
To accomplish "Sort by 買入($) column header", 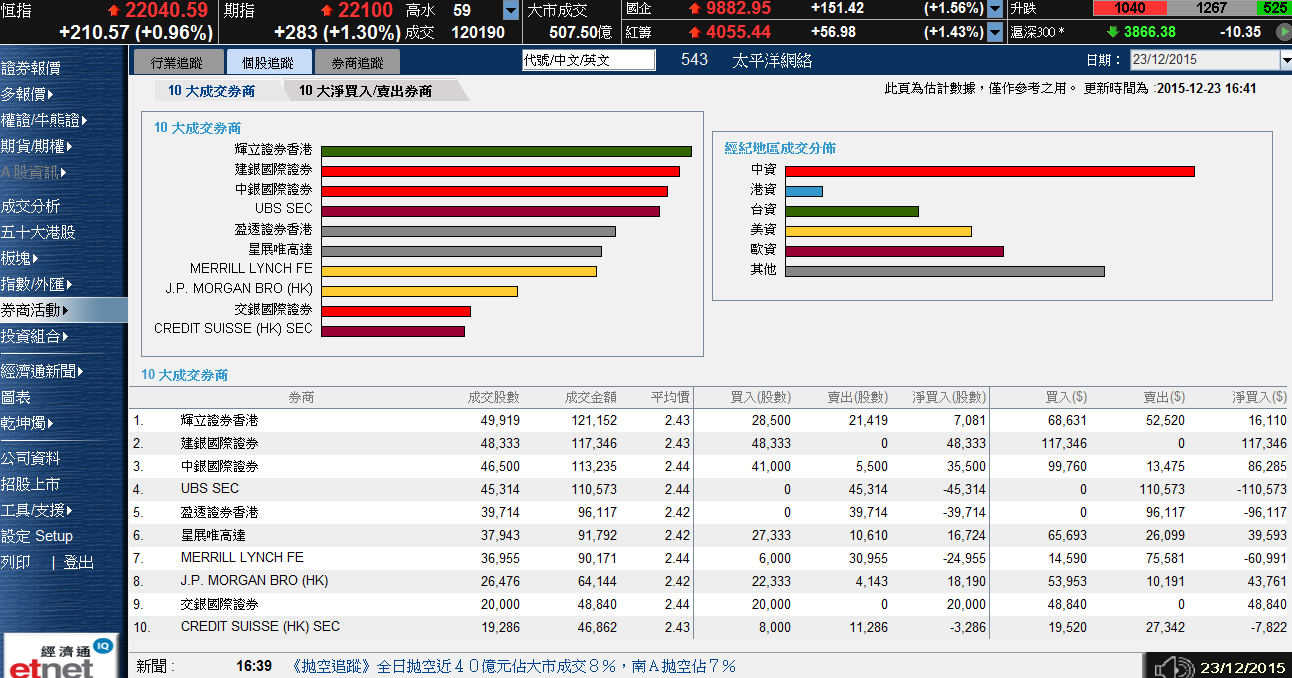I will (x=1066, y=397).
